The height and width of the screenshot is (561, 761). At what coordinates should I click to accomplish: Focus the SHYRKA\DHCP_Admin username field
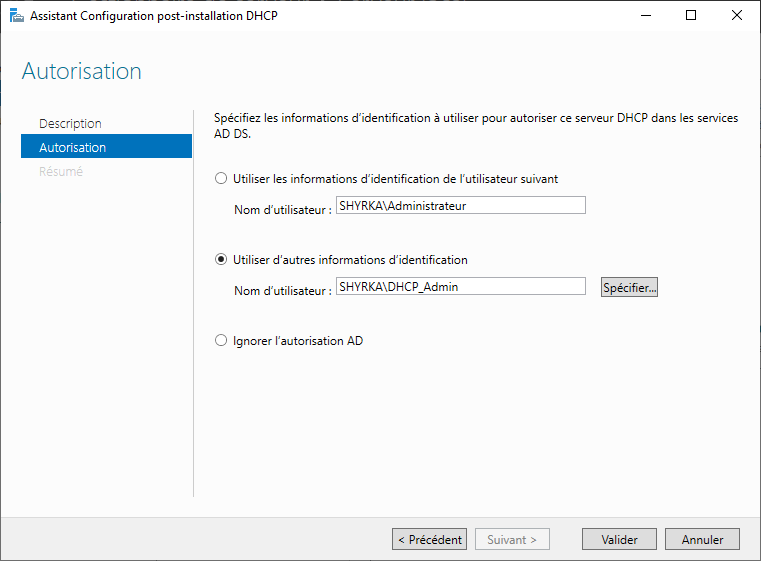(x=460, y=286)
